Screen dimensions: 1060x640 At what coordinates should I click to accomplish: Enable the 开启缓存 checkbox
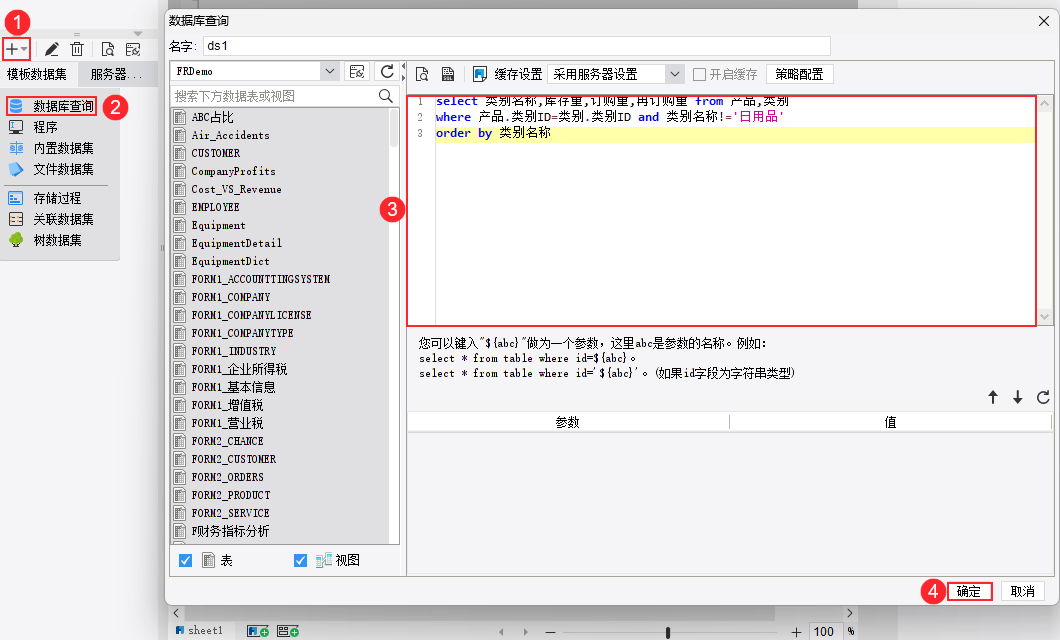point(700,74)
